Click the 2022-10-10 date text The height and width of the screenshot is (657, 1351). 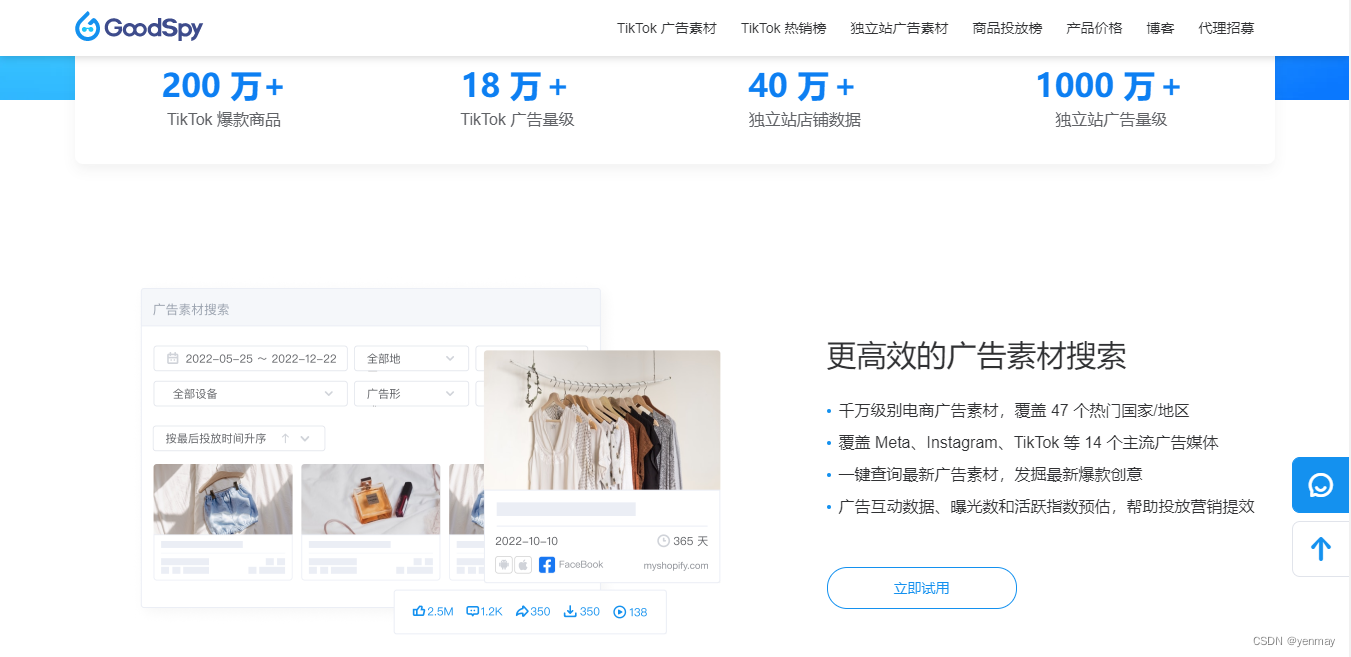(527, 541)
